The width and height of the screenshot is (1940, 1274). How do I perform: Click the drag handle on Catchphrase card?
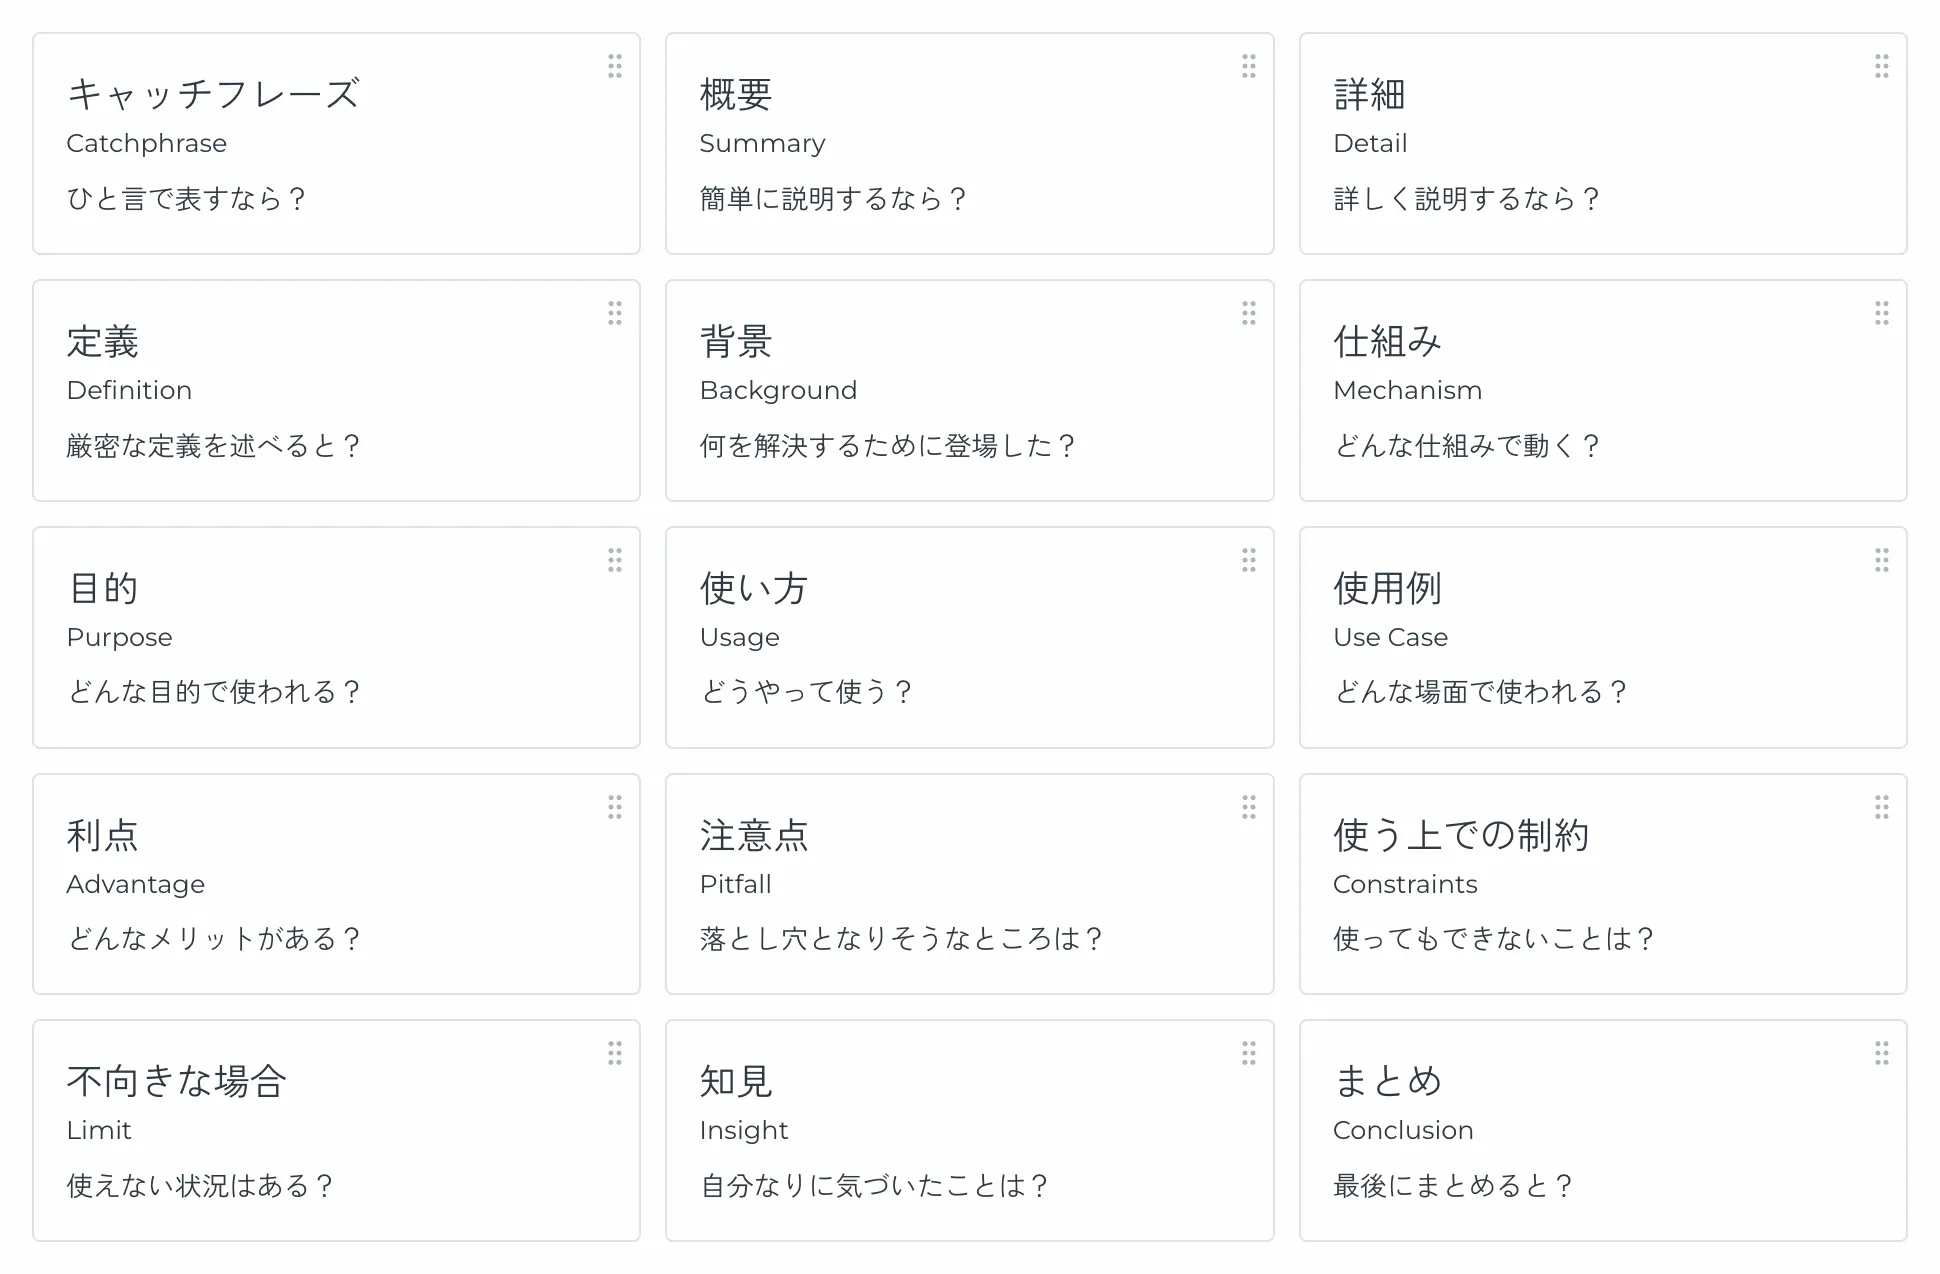[615, 66]
